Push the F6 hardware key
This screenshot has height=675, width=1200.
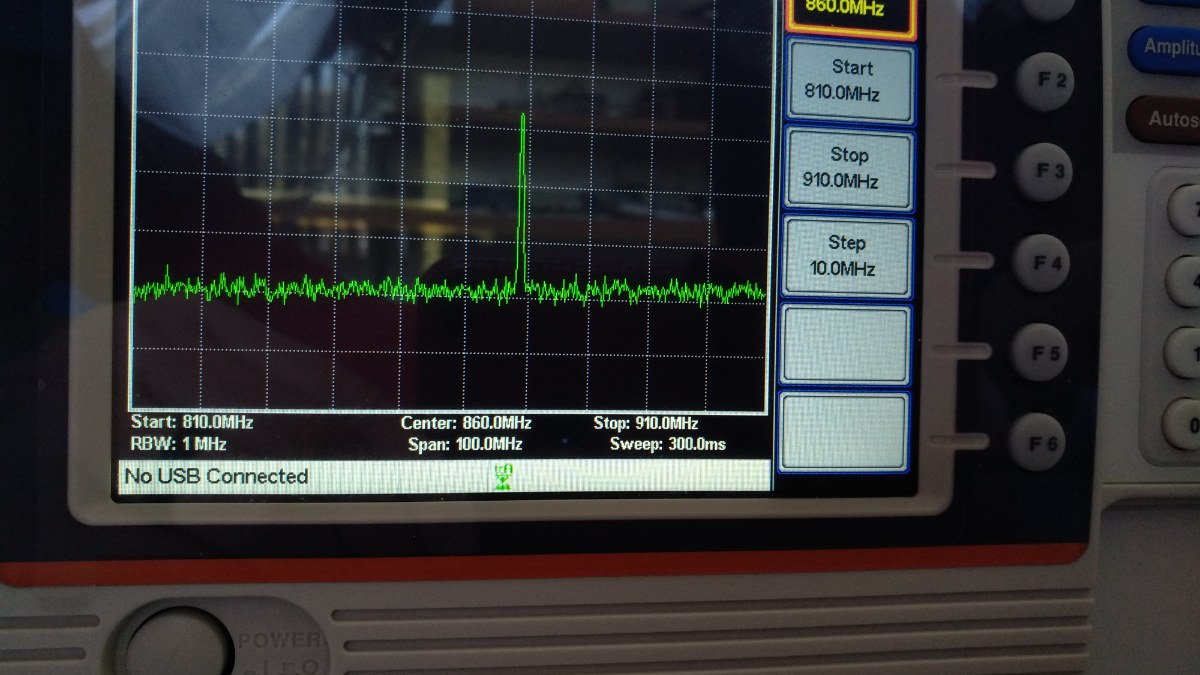click(1037, 442)
